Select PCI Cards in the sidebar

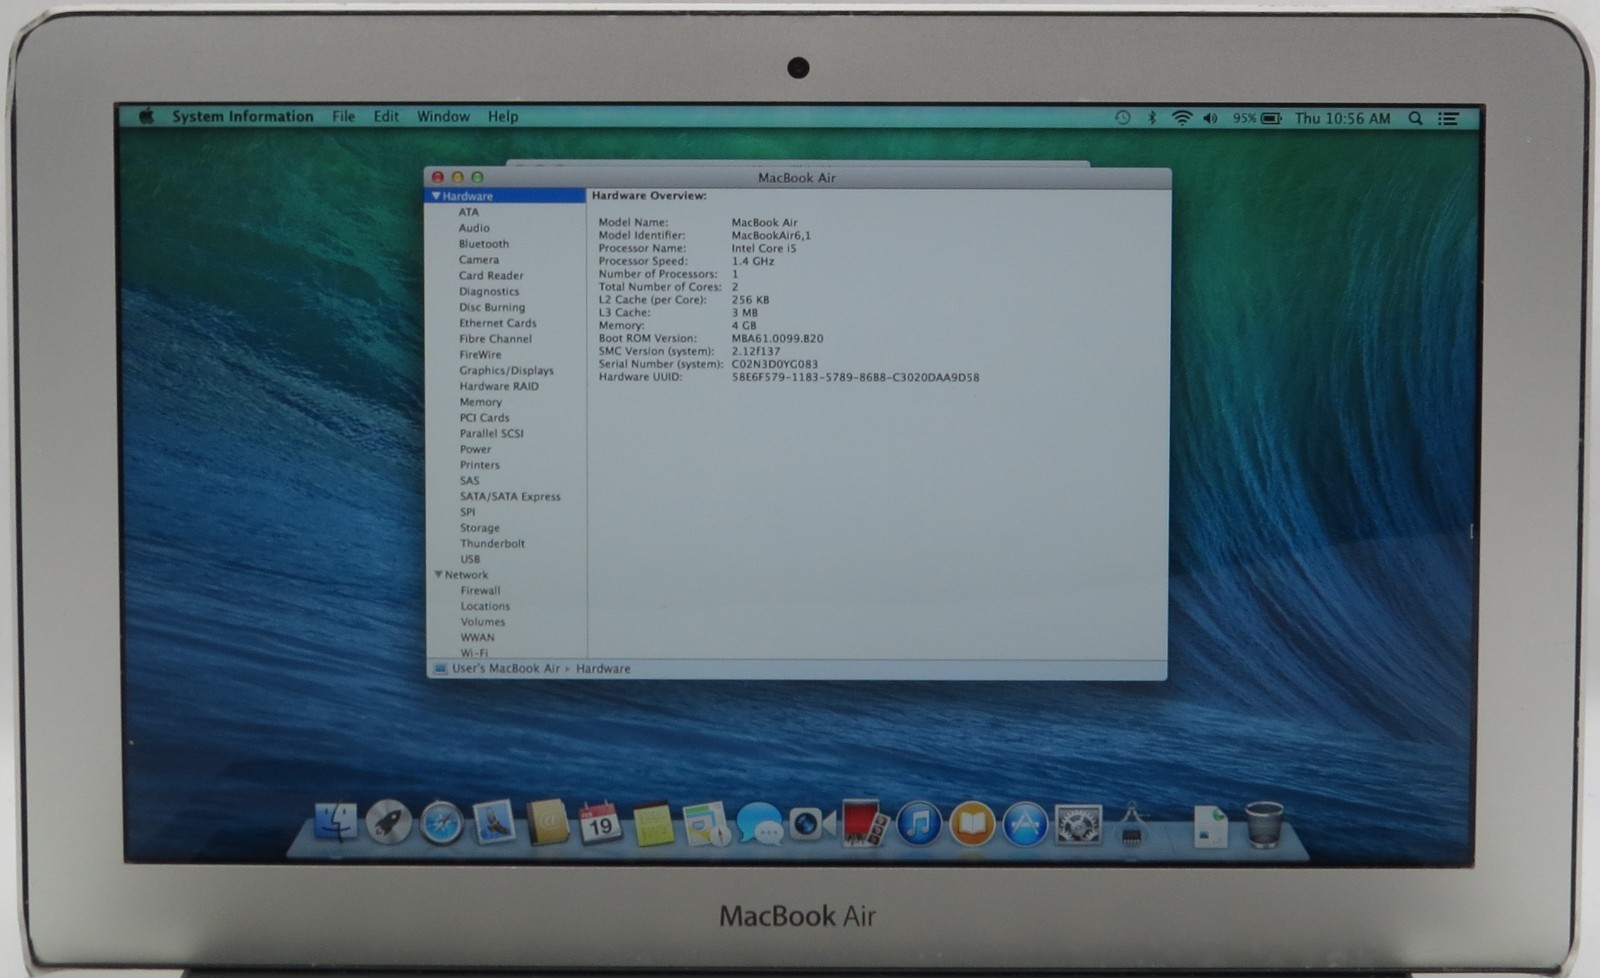484,418
